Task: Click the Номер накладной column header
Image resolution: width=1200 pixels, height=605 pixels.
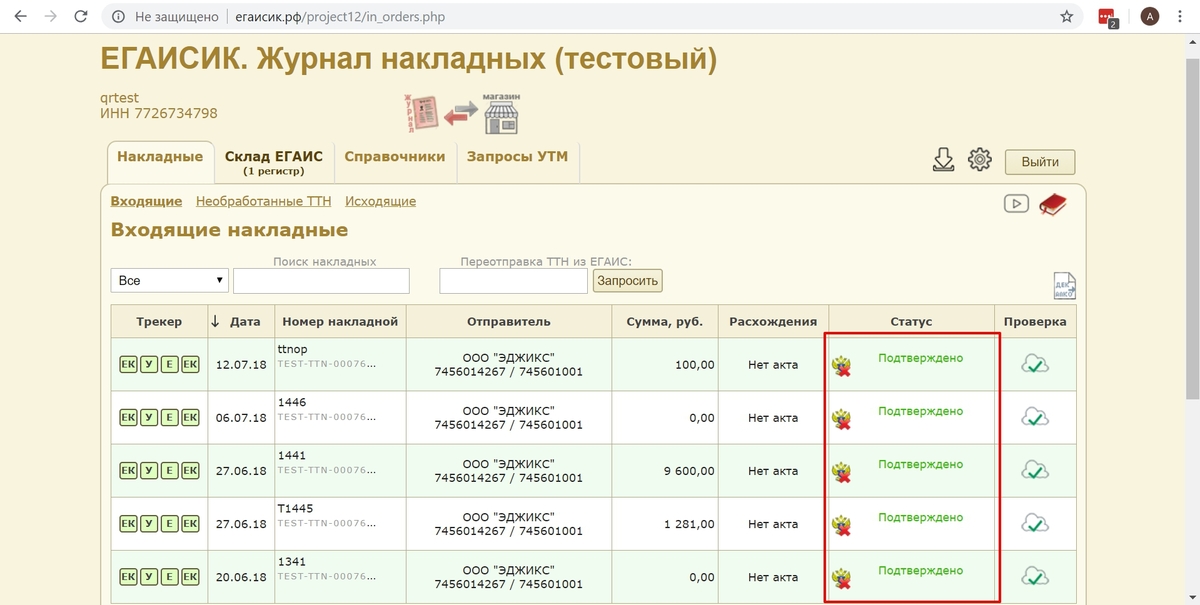Action: pyautogui.click(x=340, y=322)
